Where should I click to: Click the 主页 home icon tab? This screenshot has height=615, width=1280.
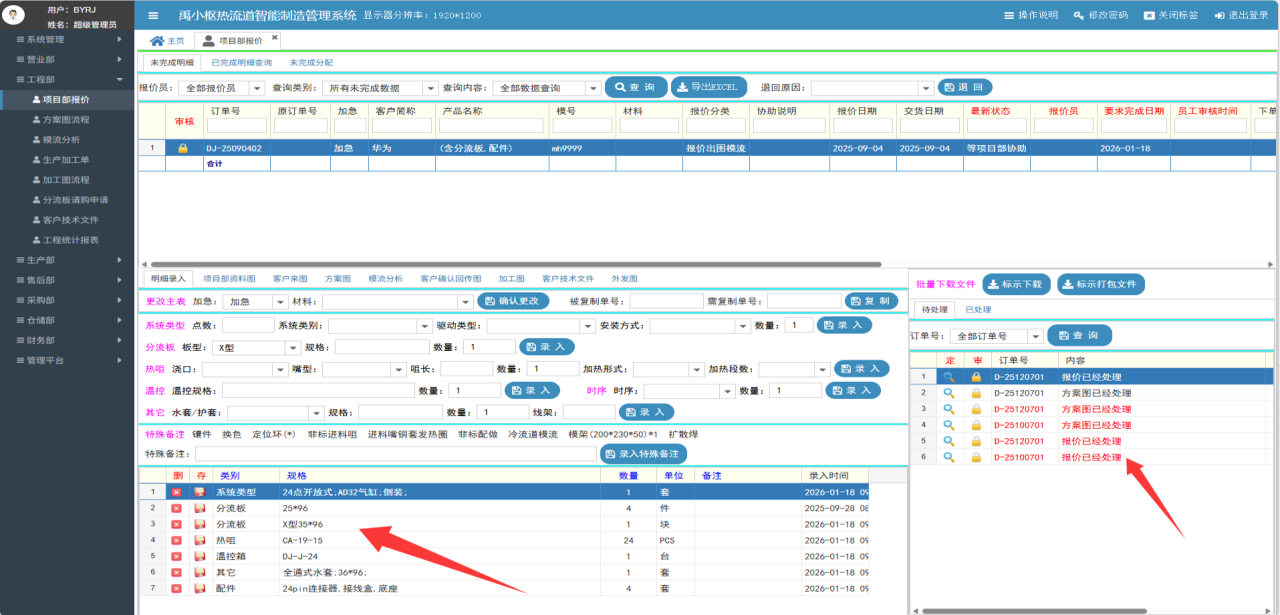(x=167, y=41)
